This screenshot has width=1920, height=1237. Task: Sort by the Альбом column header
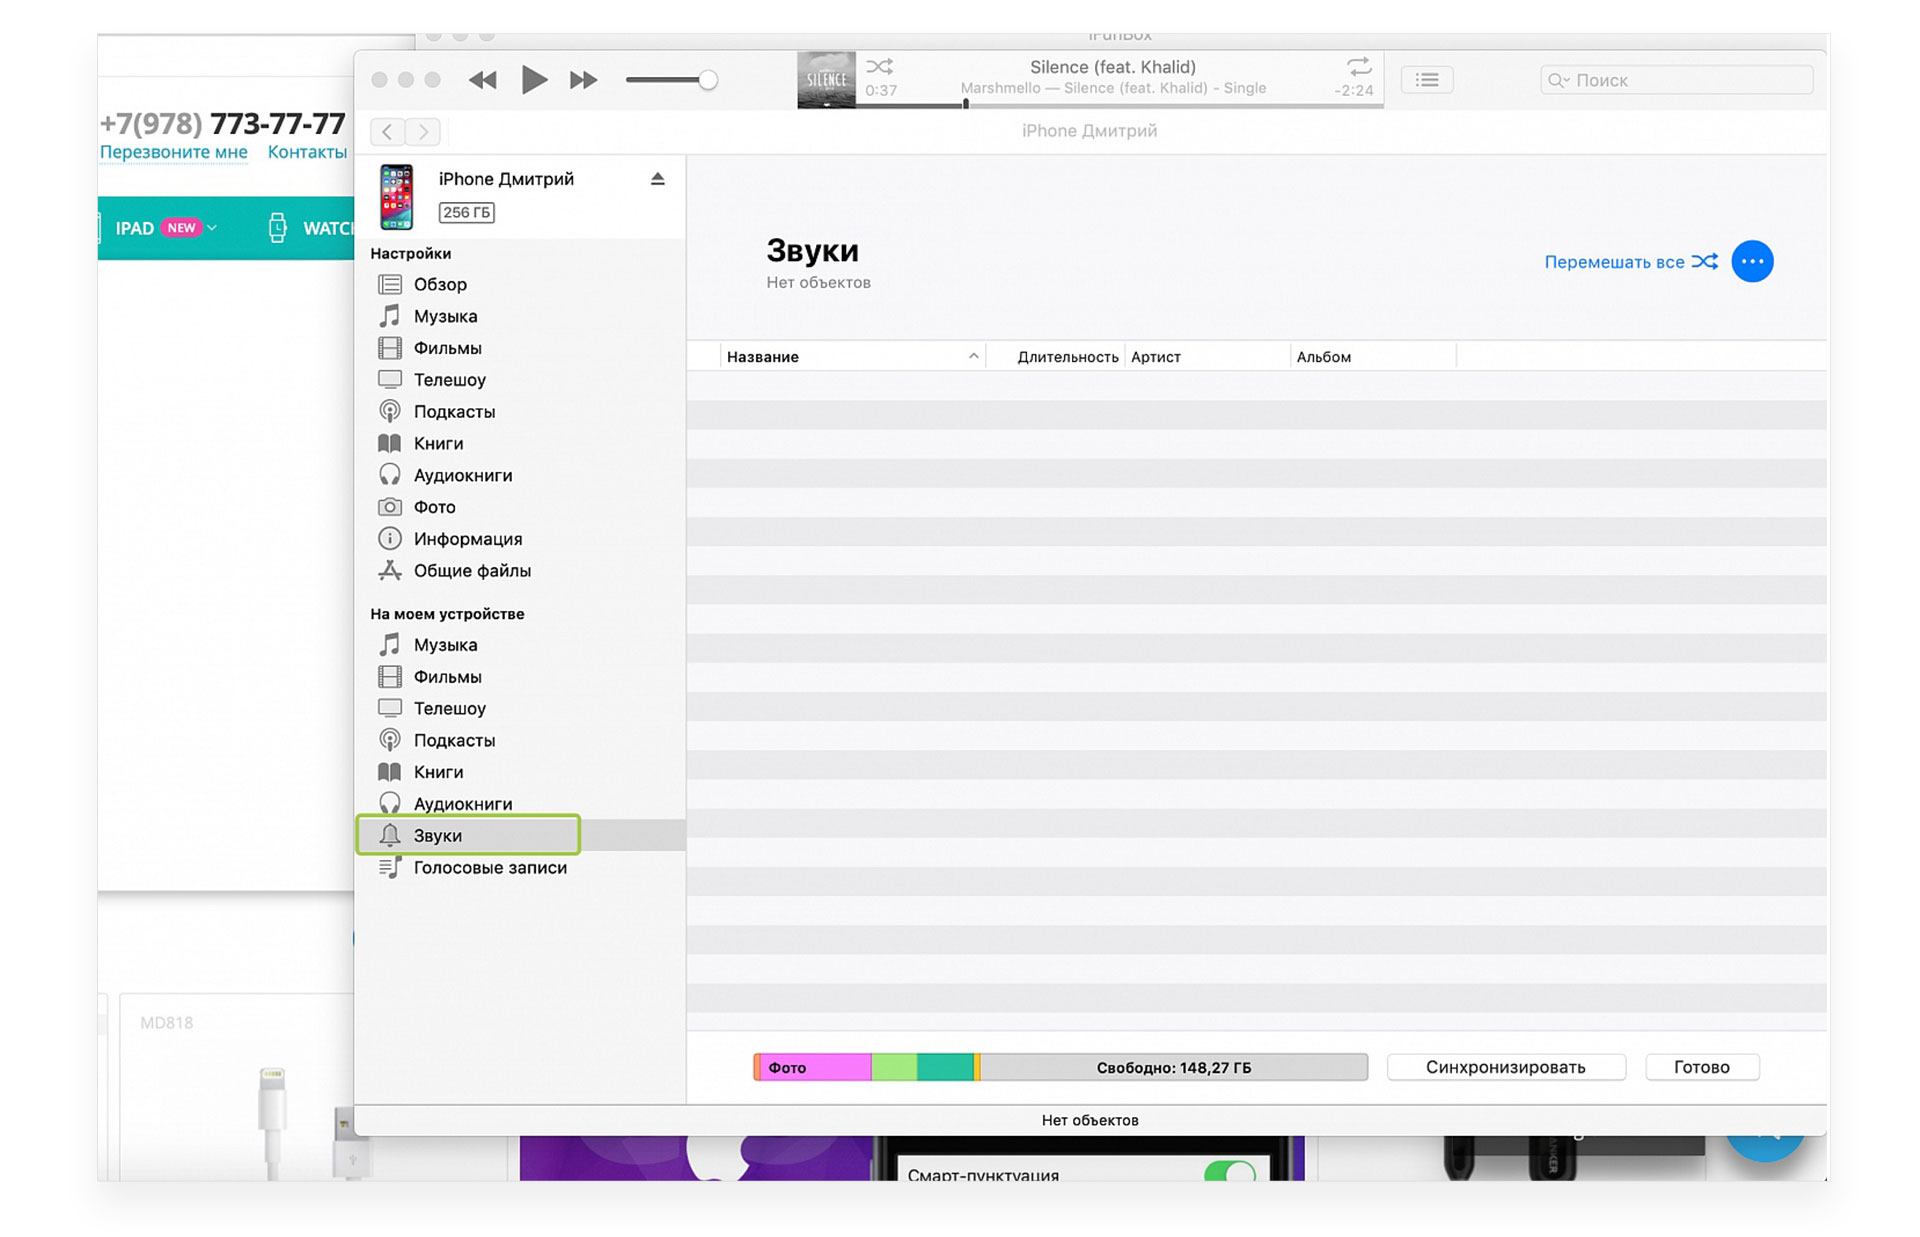(1374, 357)
